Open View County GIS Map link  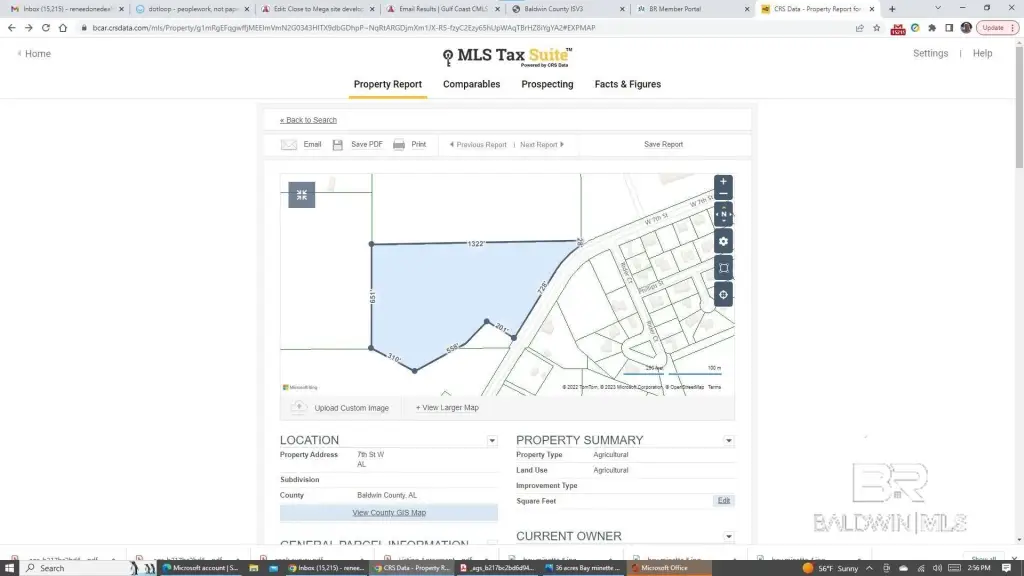click(x=389, y=513)
